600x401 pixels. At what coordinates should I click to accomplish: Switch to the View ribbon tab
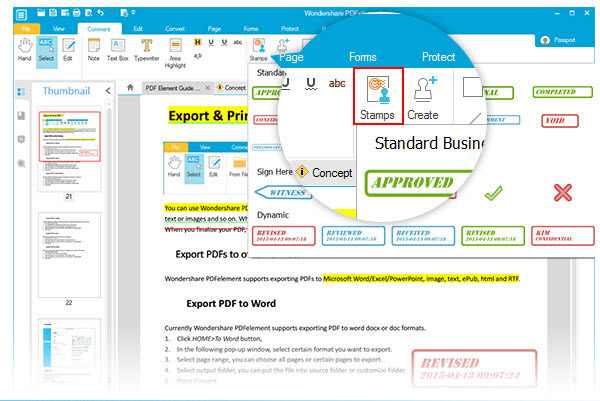59,29
